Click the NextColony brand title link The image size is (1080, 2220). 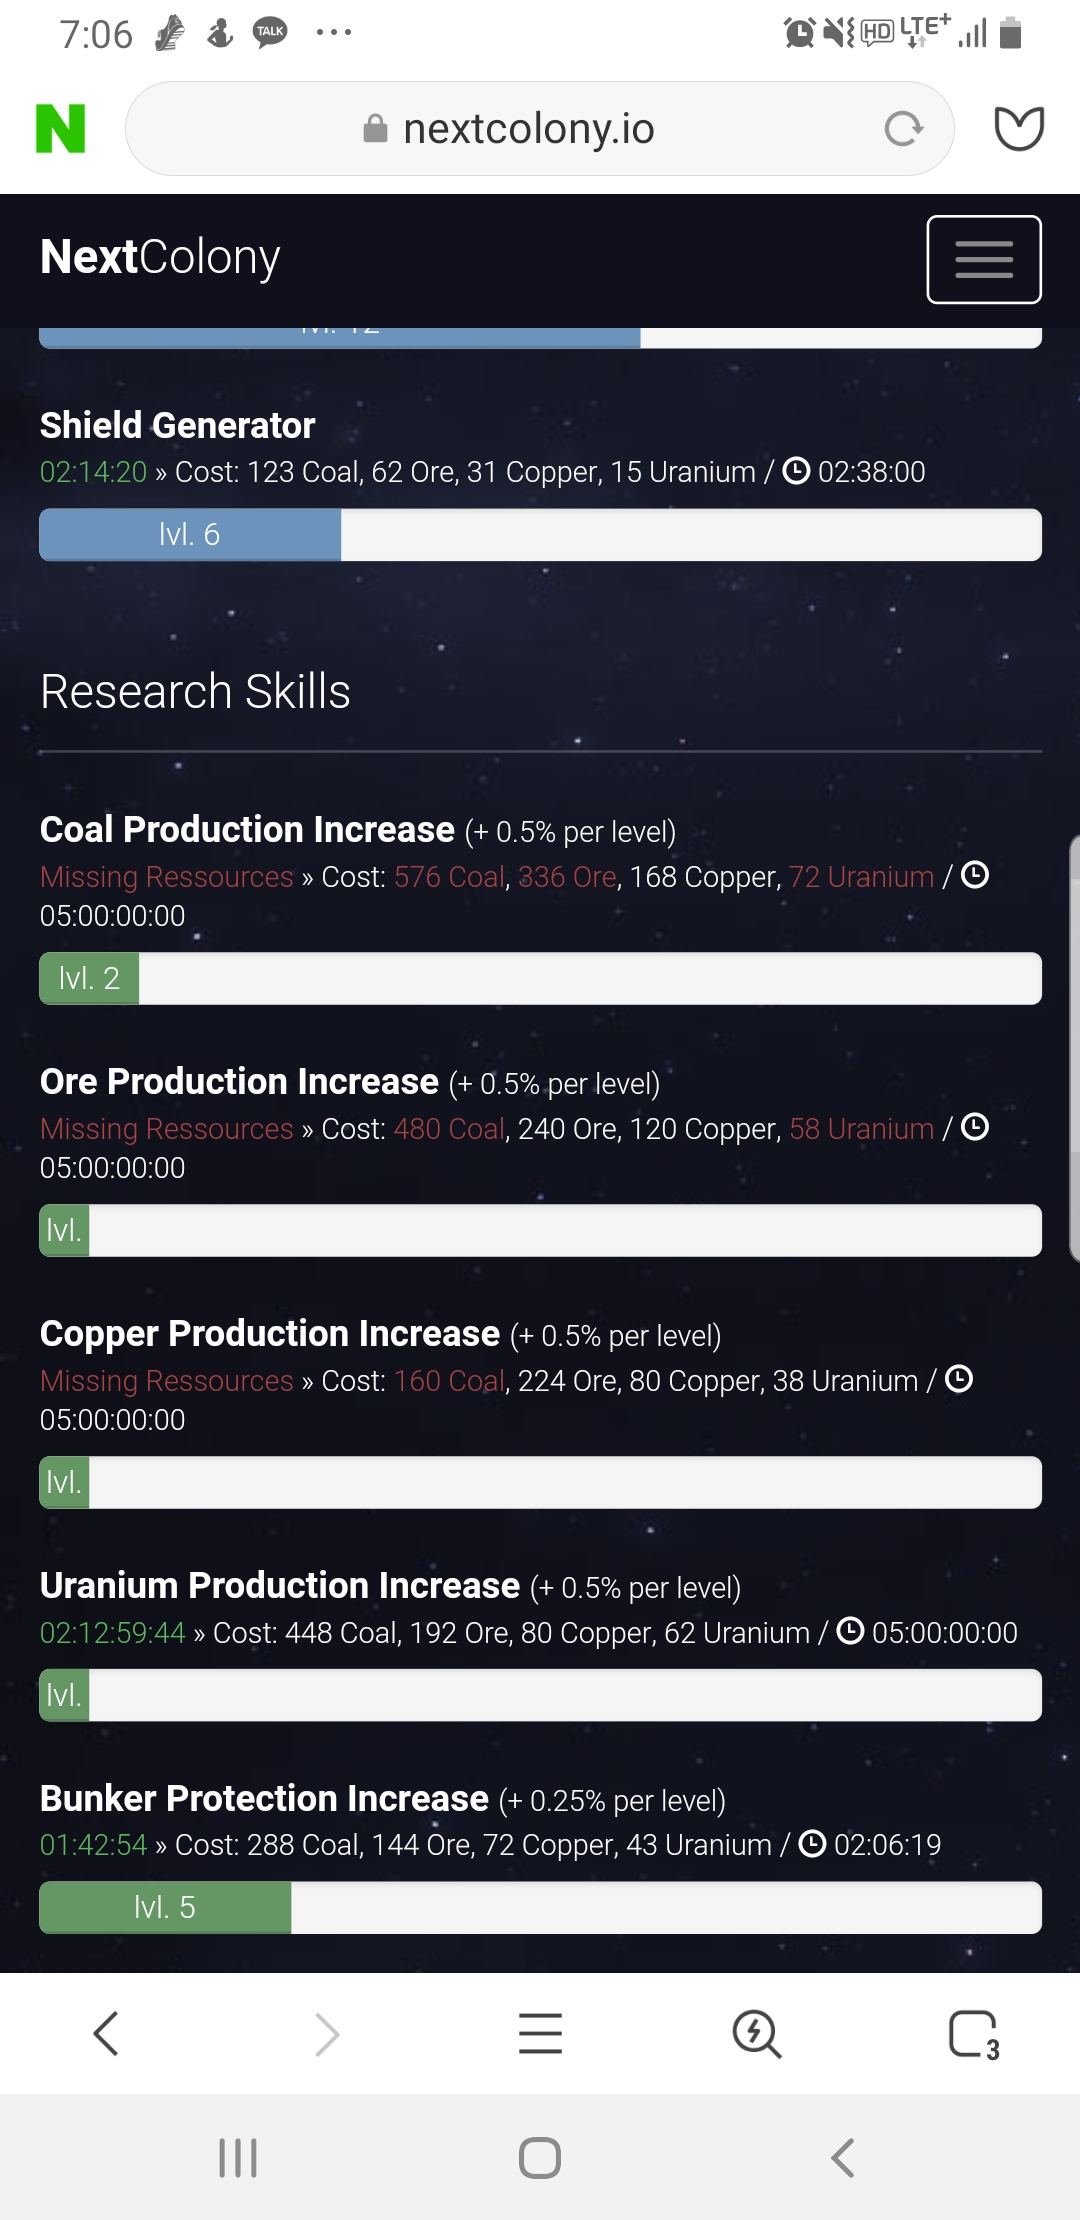click(160, 257)
